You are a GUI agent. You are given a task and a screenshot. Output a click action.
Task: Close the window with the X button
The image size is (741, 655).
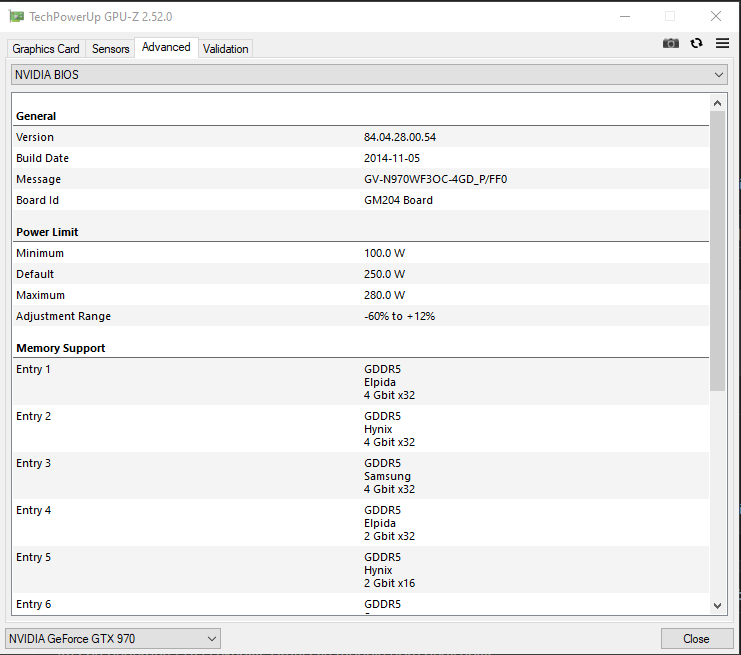(716, 17)
